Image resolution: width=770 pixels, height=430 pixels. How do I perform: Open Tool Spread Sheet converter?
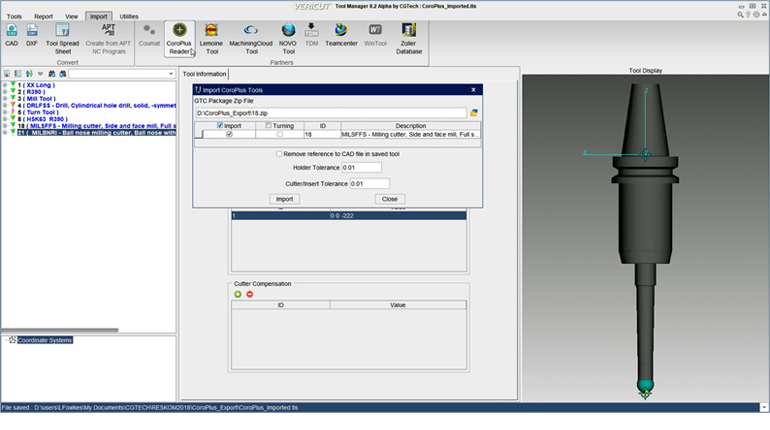click(x=62, y=39)
